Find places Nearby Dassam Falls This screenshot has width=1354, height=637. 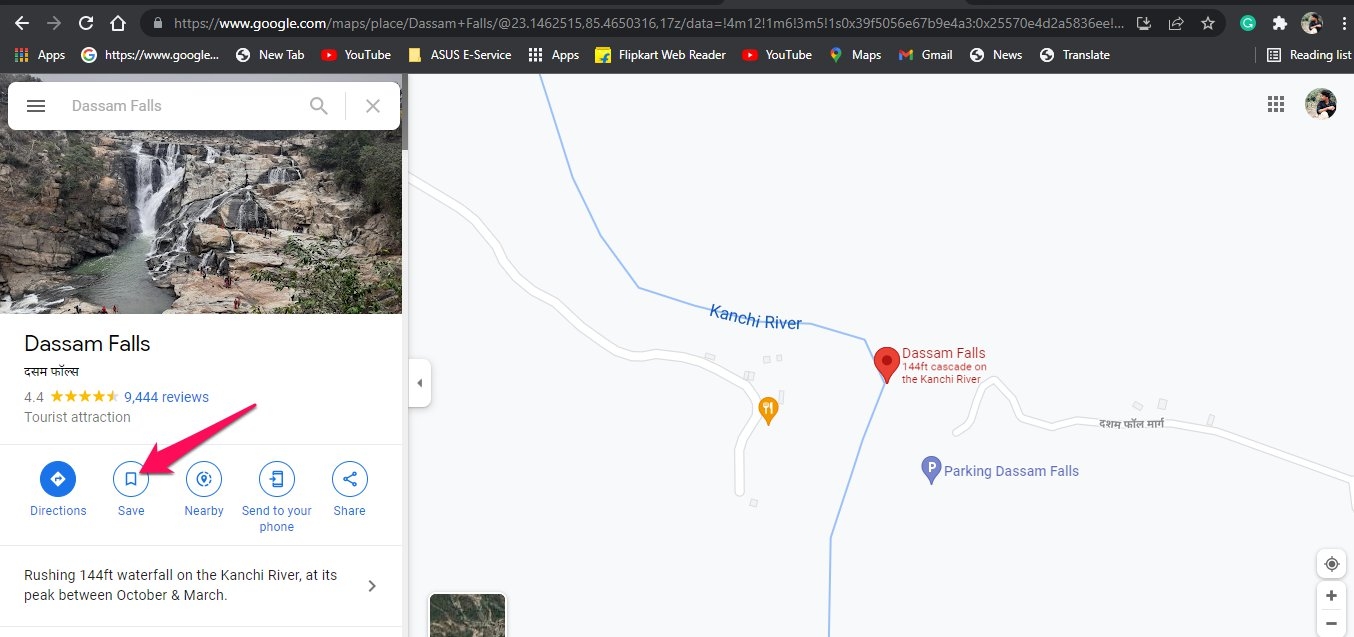point(204,480)
